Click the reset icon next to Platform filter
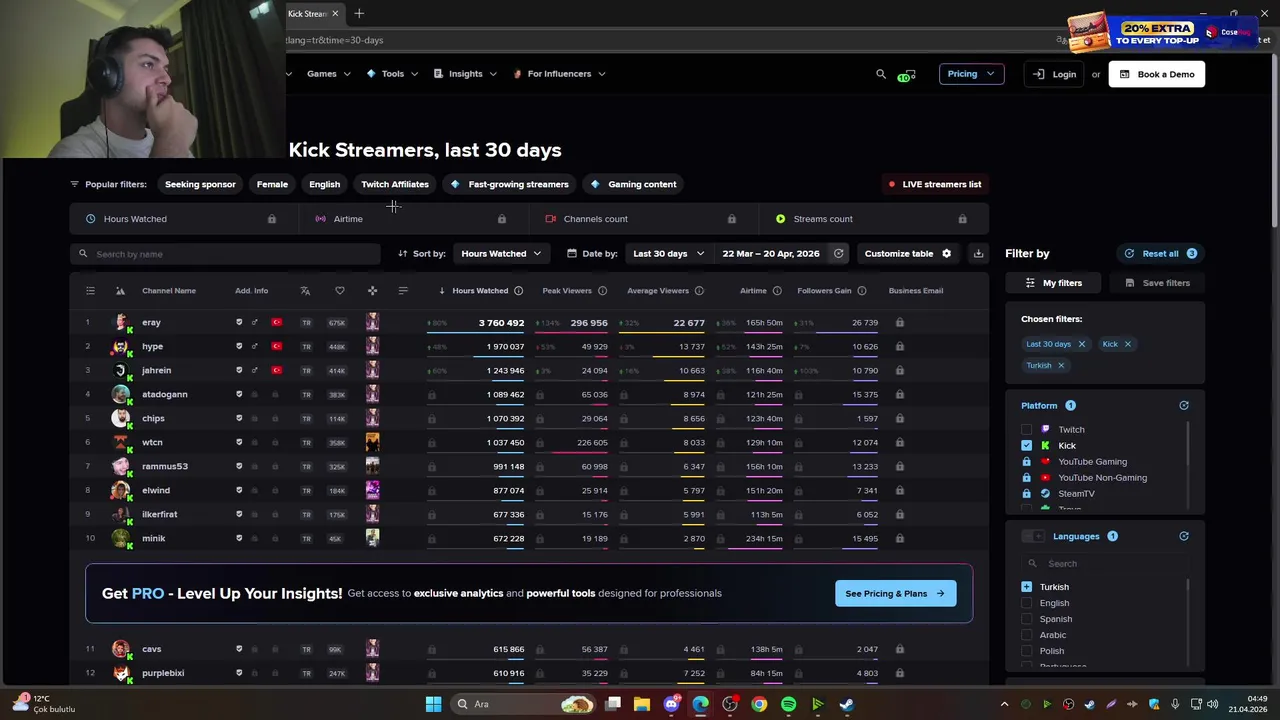This screenshot has width=1280, height=720. 1184,406
